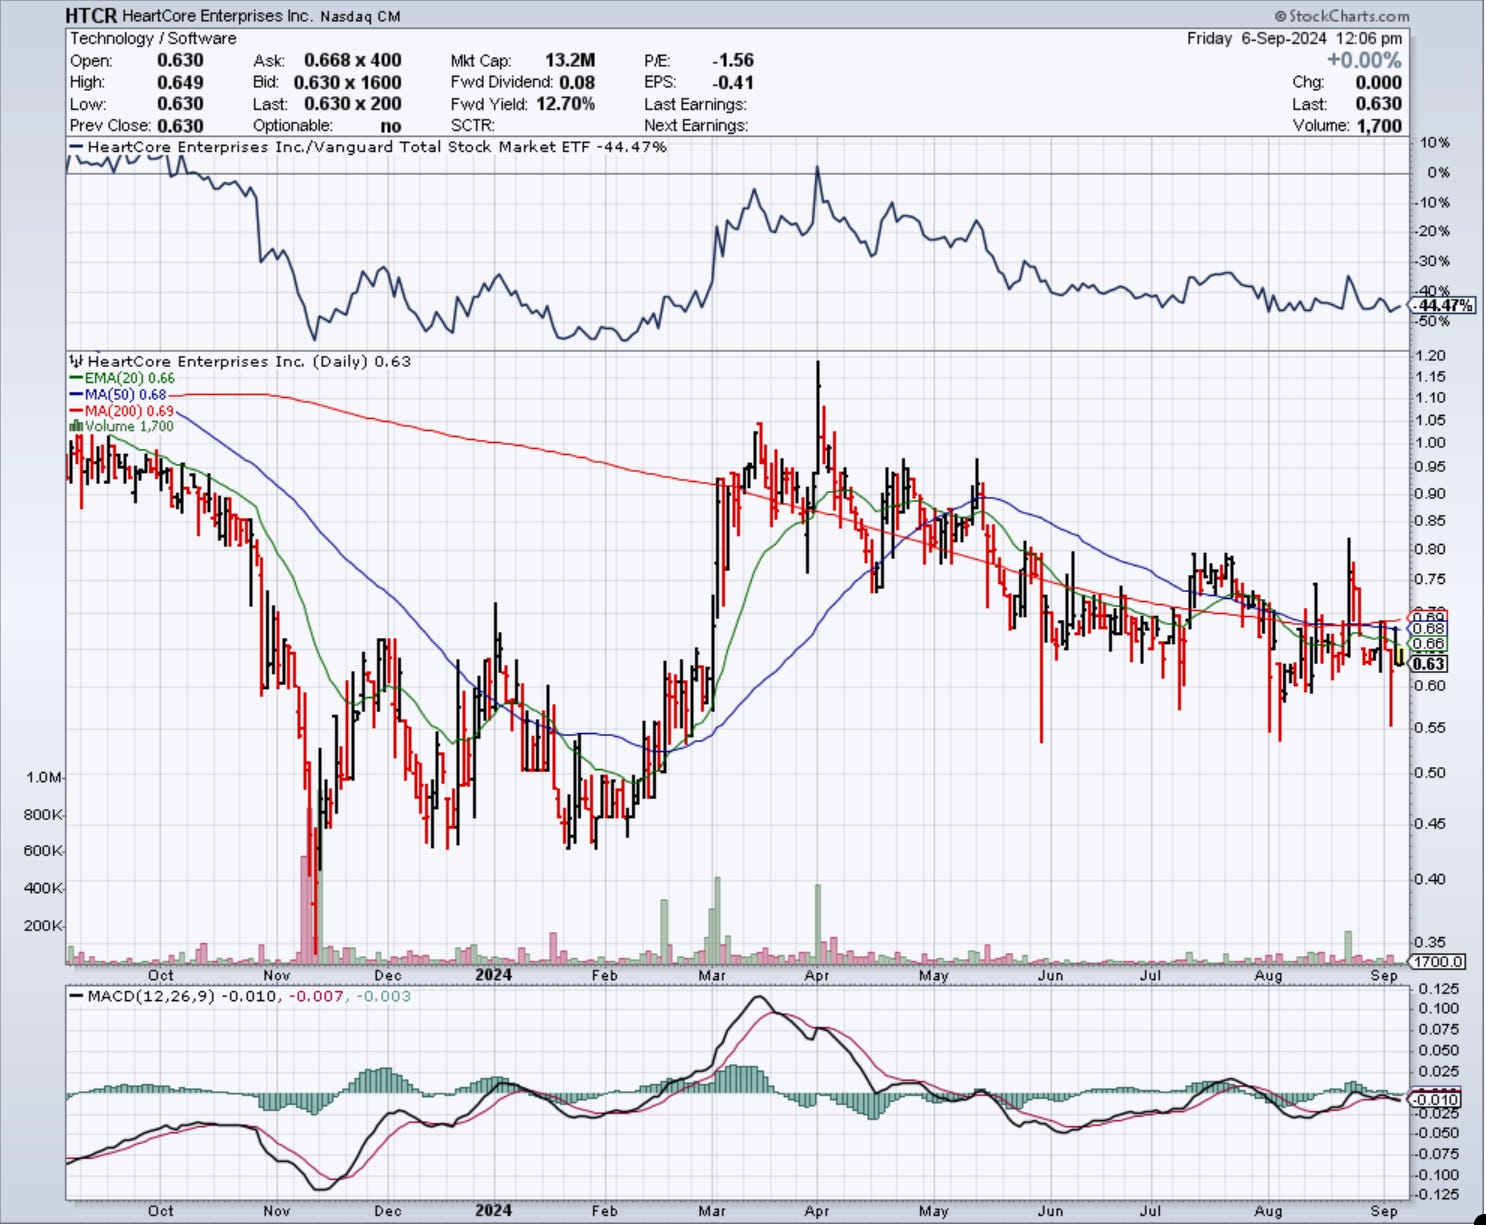Click the 2024 label under the MACD panel

point(493,1210)
